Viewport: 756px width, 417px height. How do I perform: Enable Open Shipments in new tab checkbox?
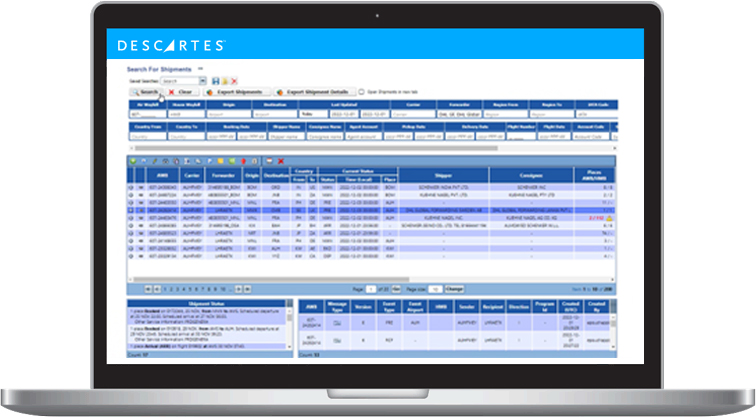click(361, 91)
